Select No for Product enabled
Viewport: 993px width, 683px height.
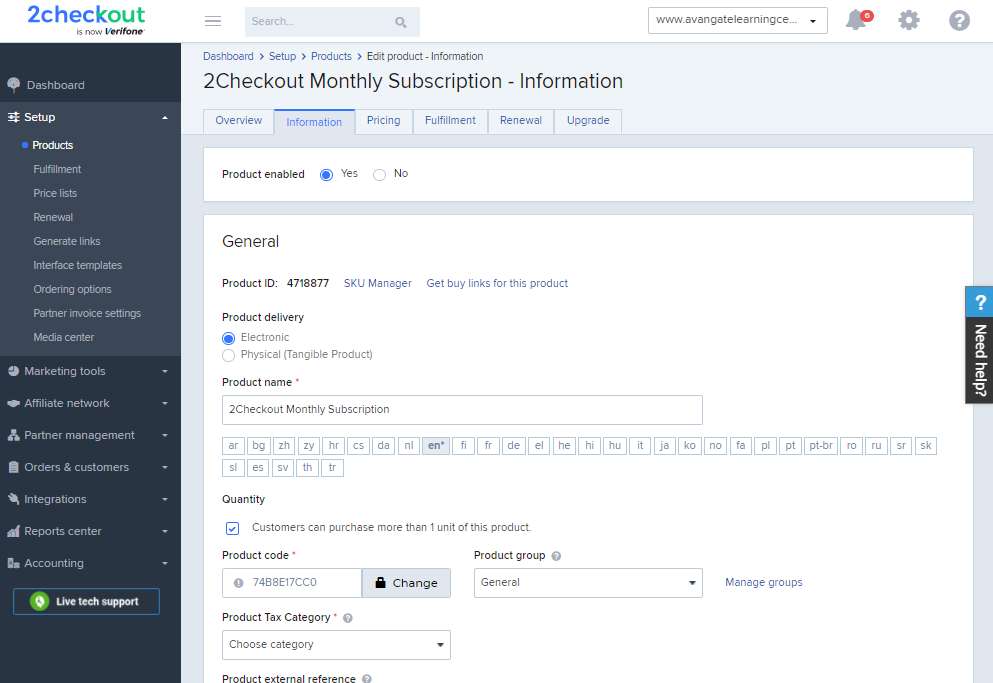(379, 175)
